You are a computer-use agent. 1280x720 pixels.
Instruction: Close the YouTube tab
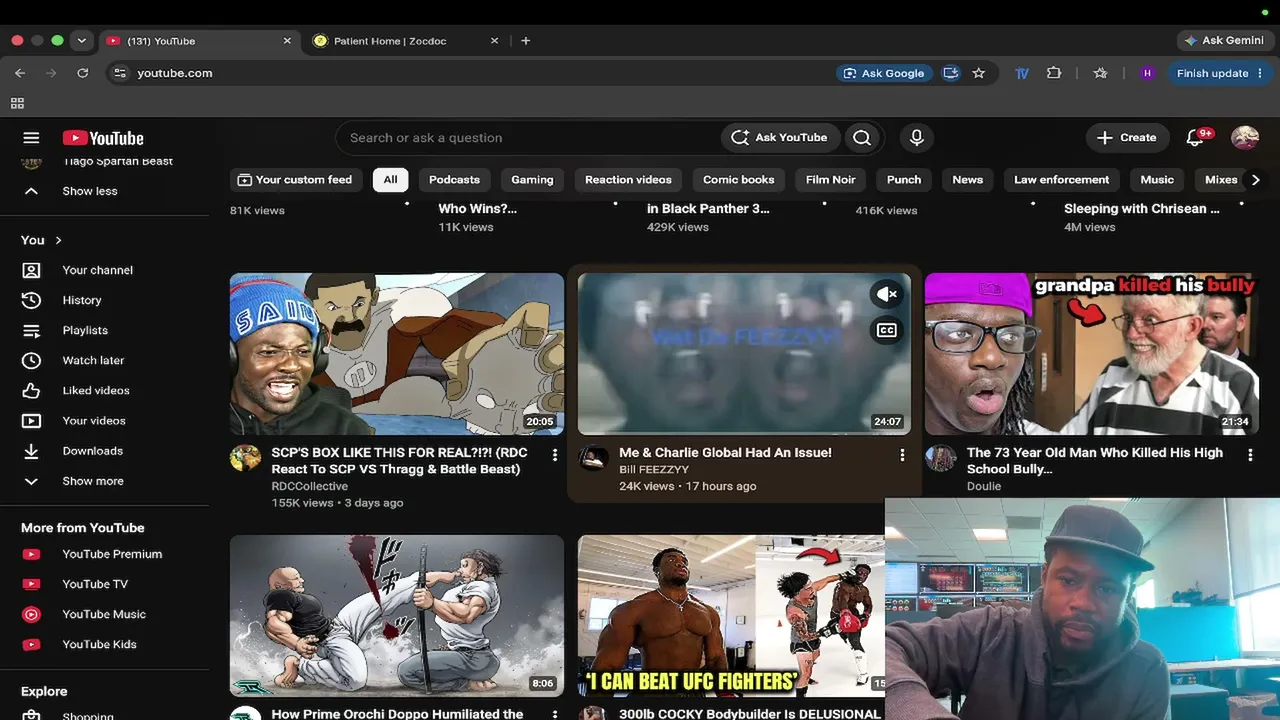point(287,41)
